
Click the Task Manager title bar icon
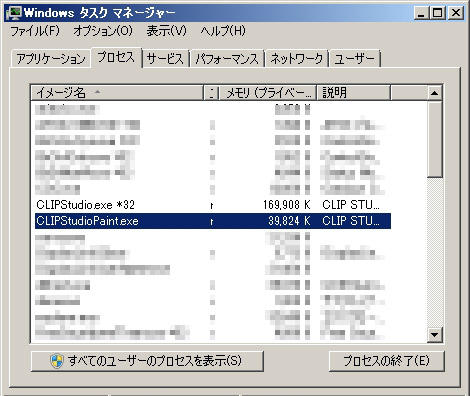pos(14,13)
